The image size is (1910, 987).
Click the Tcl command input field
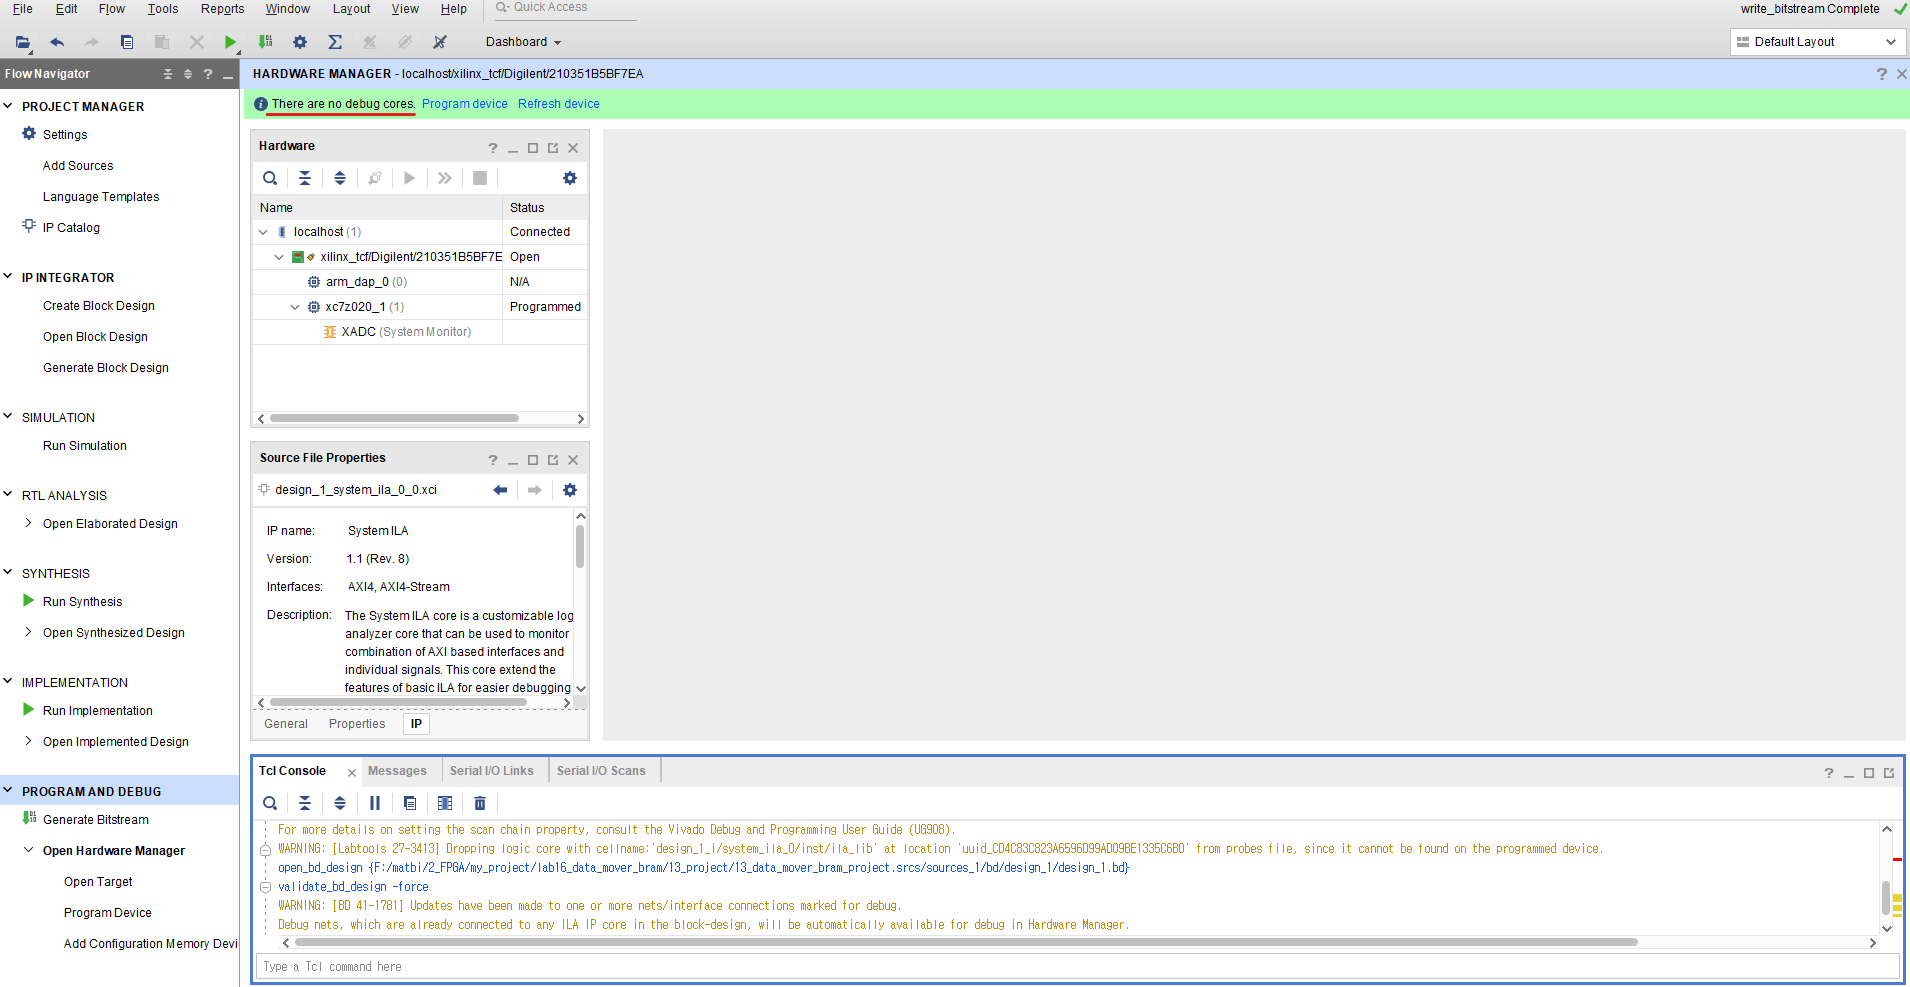(x=1079, y=966)
